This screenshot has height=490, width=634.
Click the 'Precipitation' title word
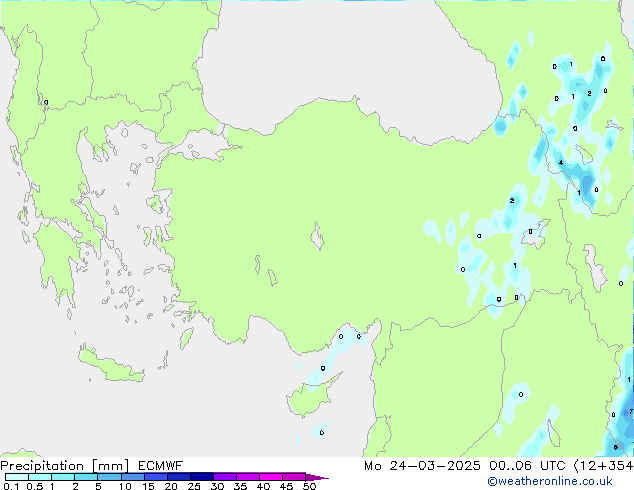coord(42,466)
